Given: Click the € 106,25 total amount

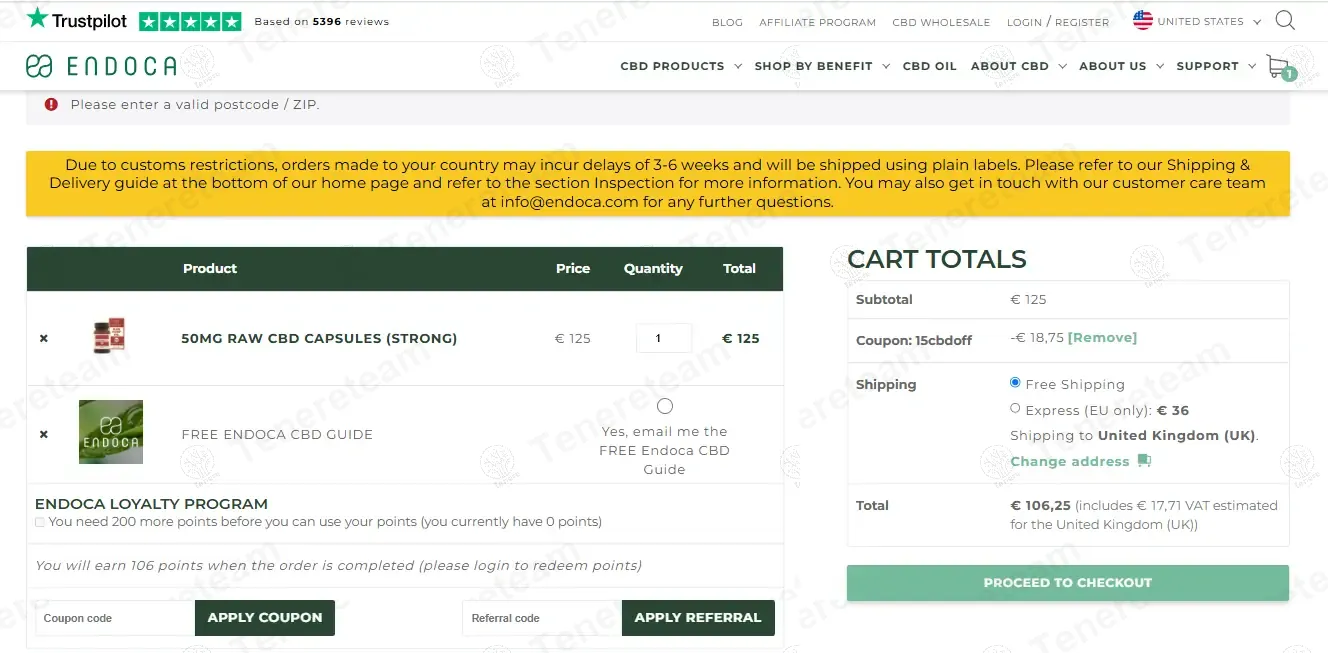Looking at the screenshot, I should click(1040, 505).
